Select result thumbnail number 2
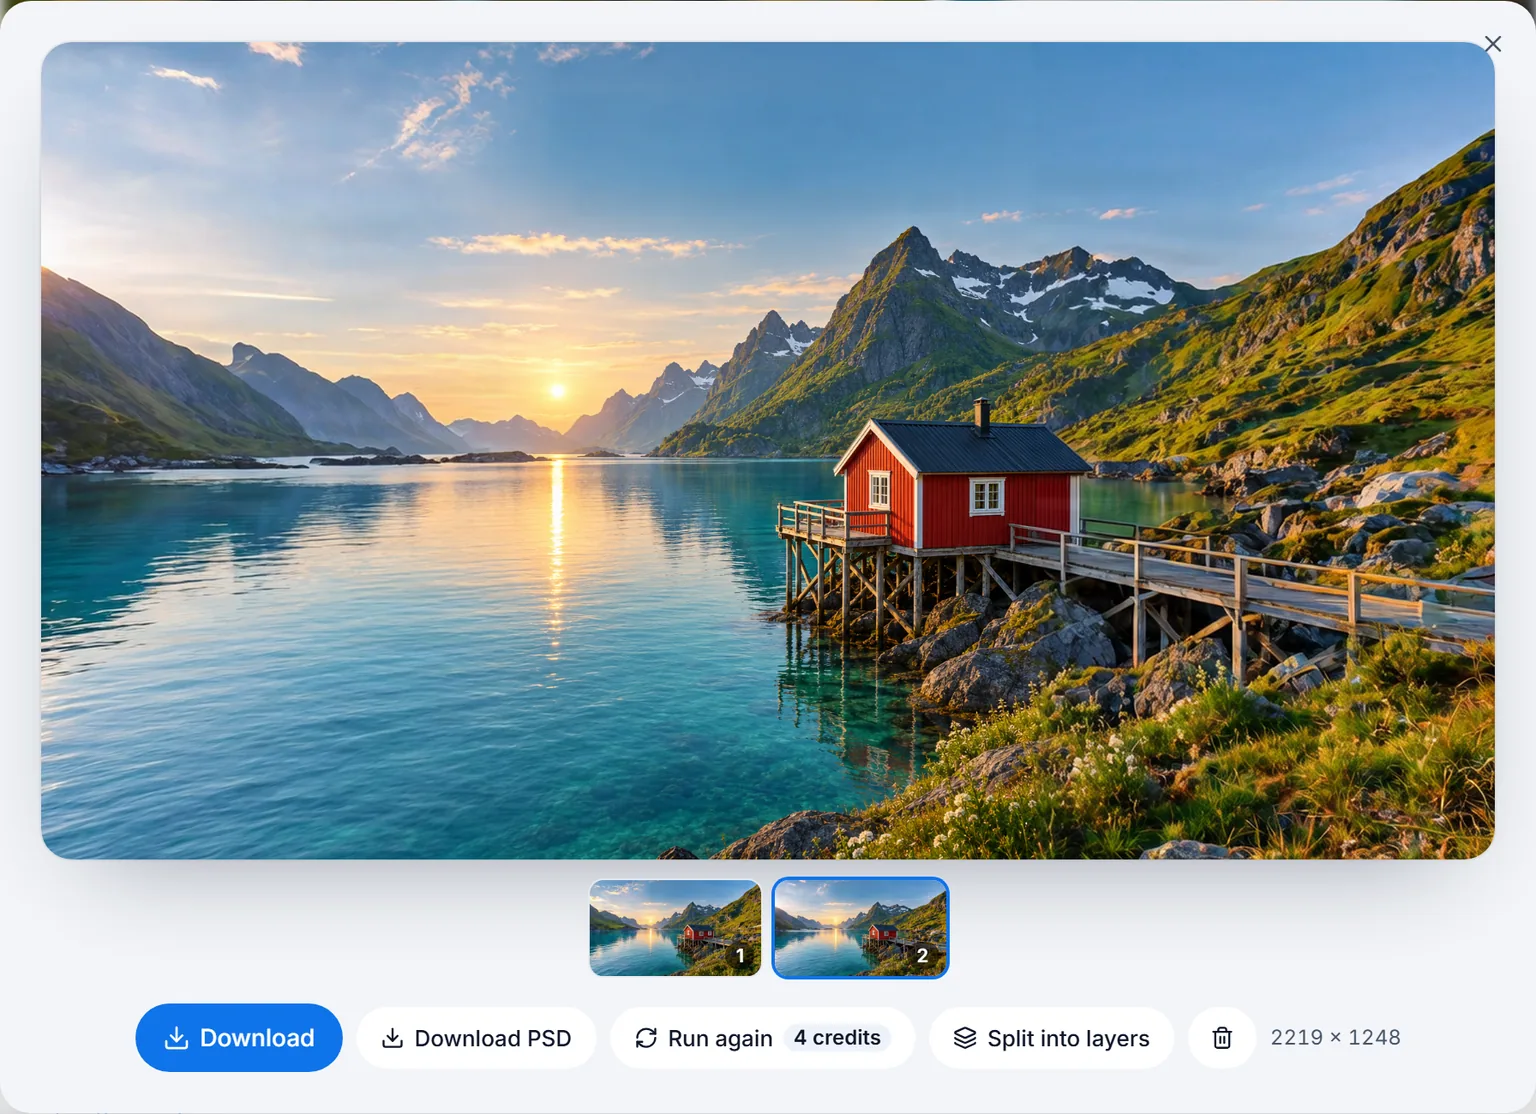 (x=861, y=928)
